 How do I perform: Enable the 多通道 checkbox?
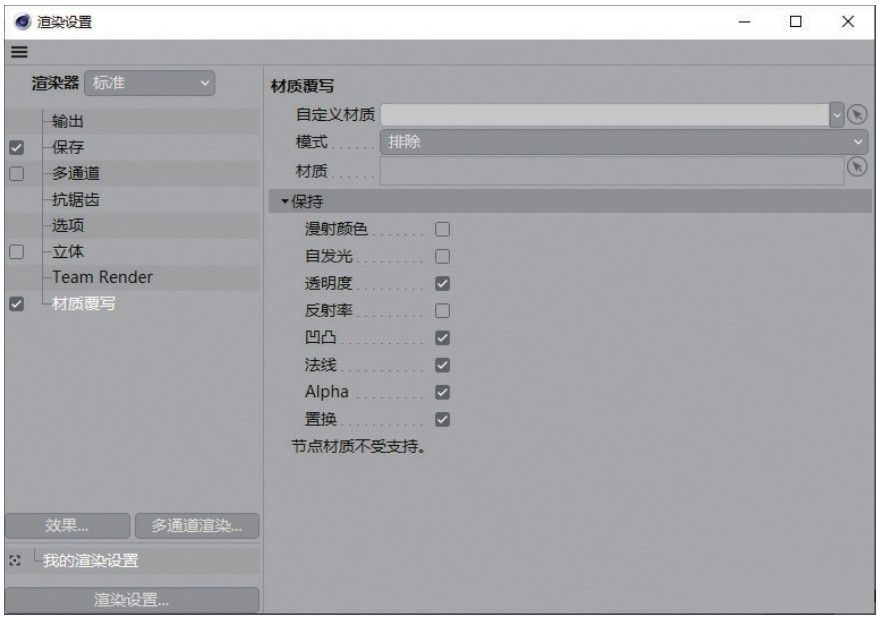17,174
